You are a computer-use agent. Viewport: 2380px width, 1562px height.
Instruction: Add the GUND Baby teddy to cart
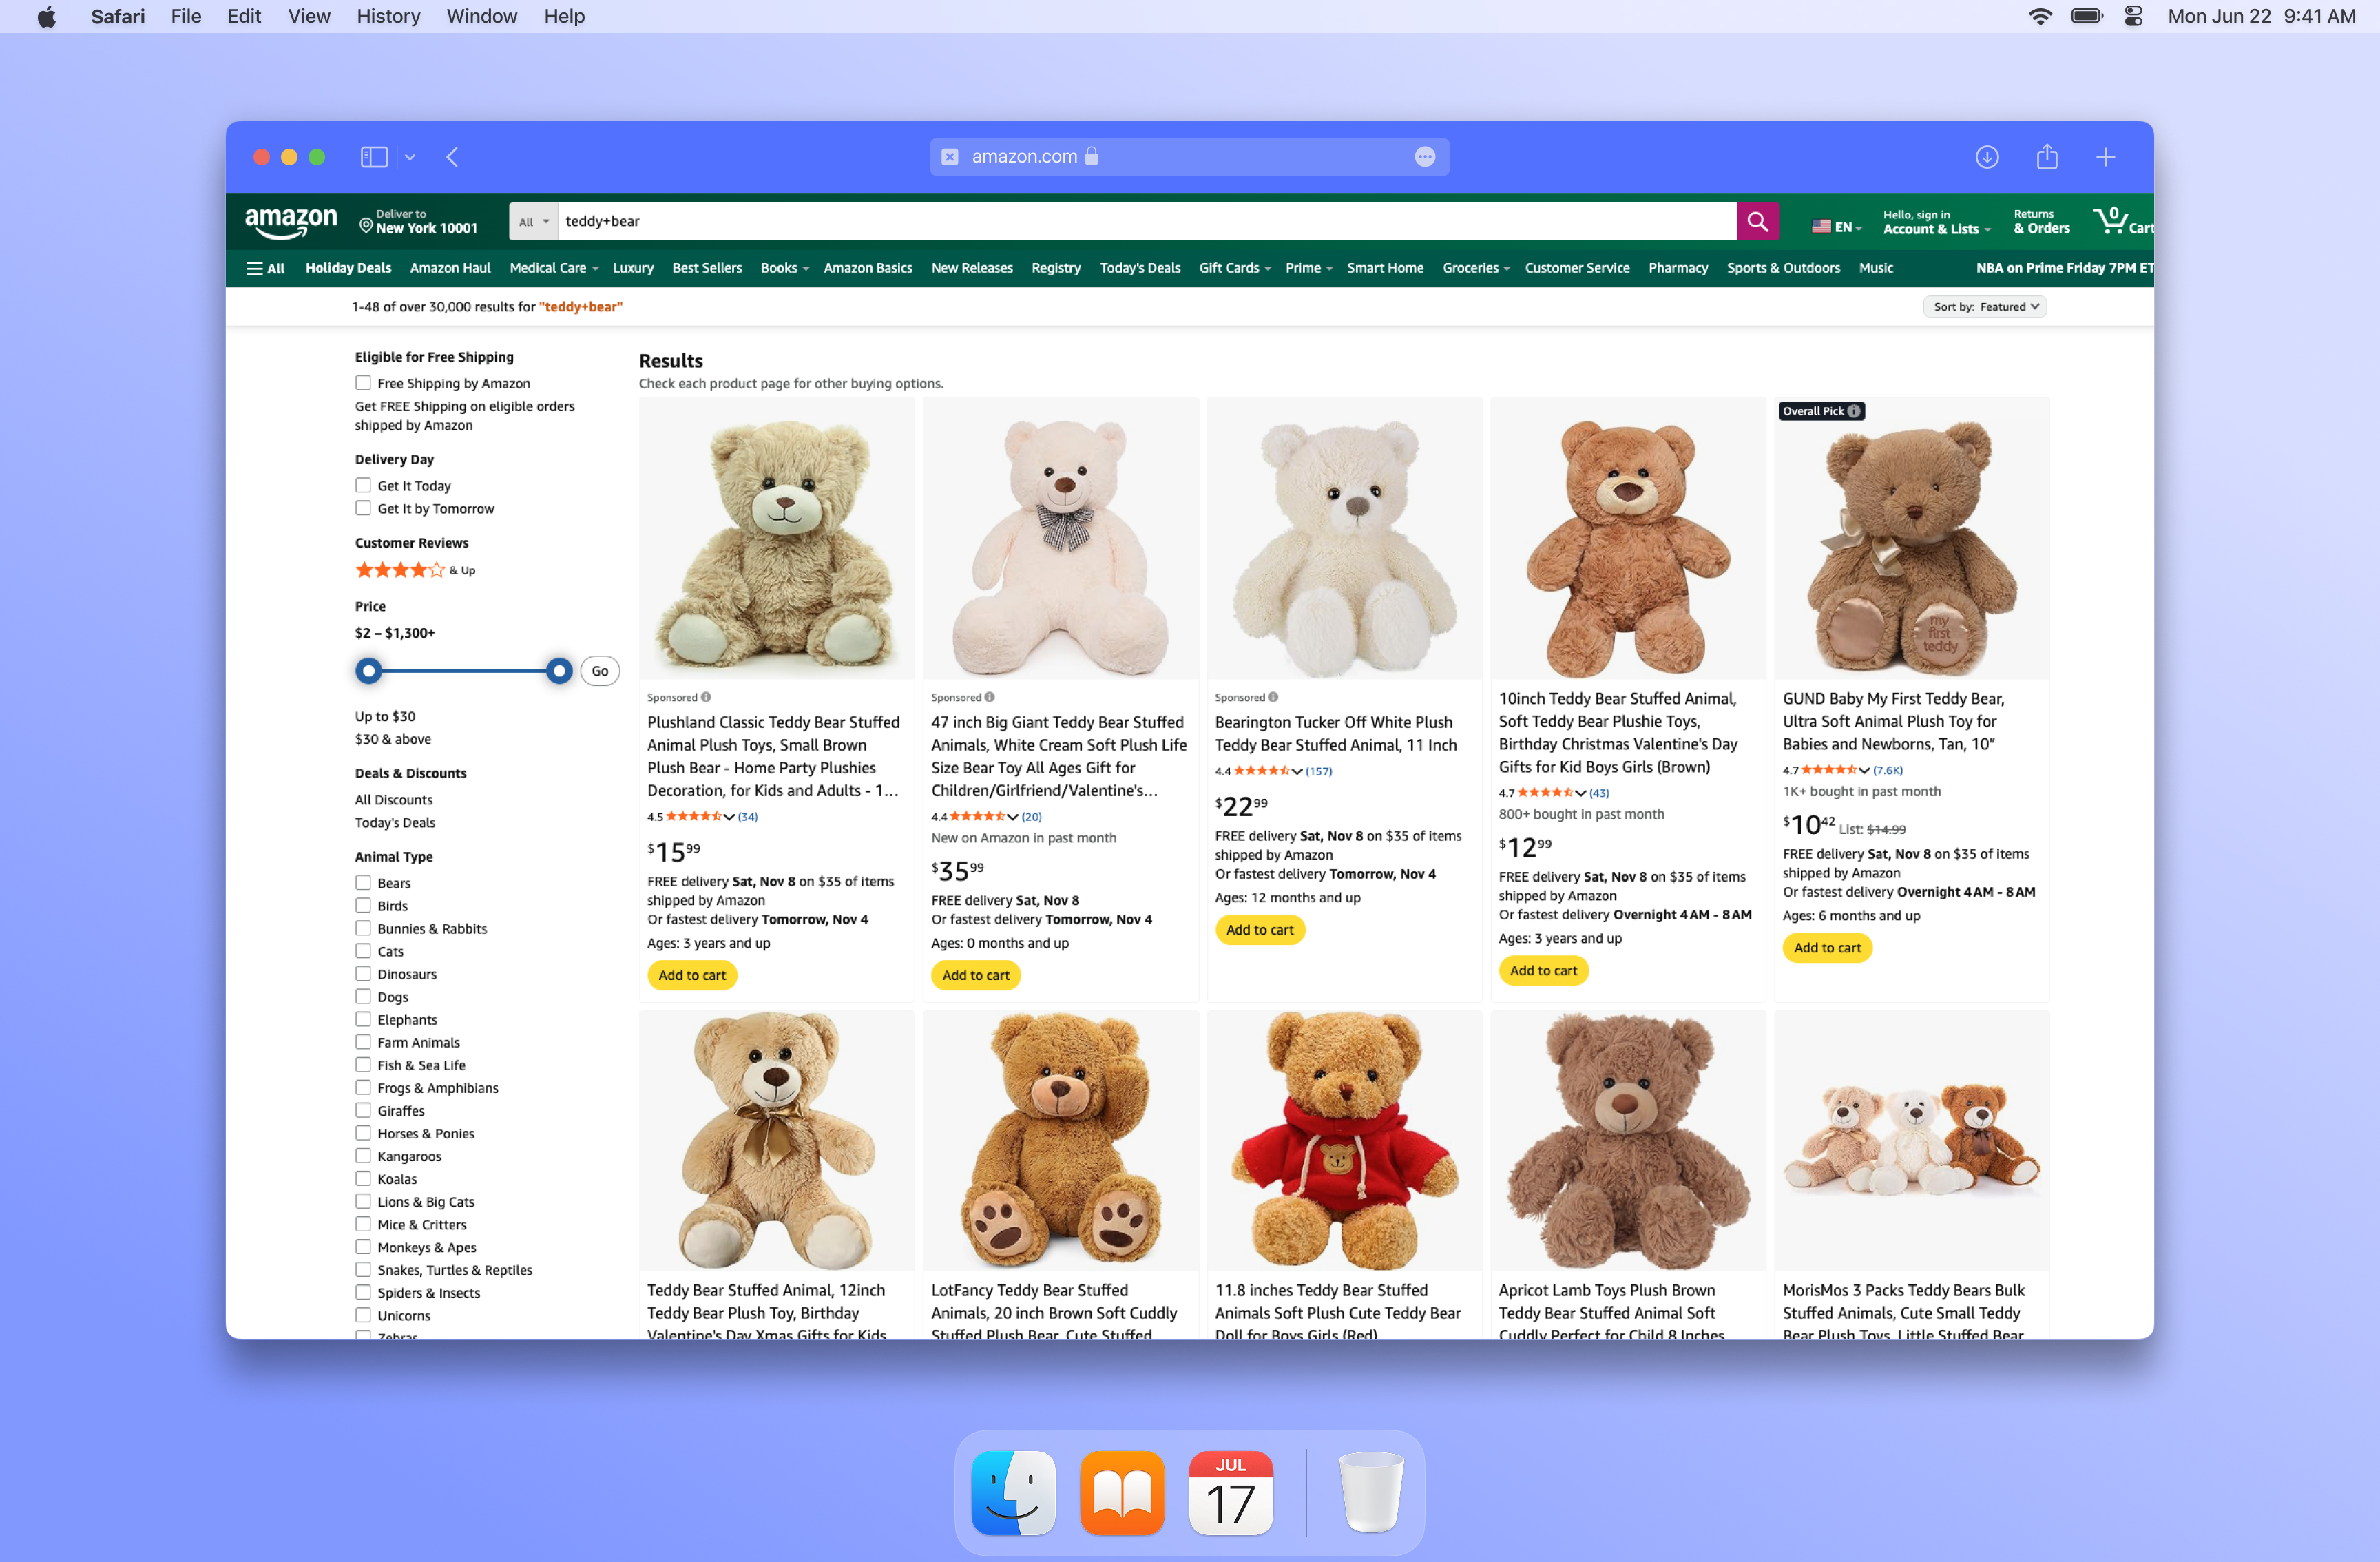pos(1826,947)
